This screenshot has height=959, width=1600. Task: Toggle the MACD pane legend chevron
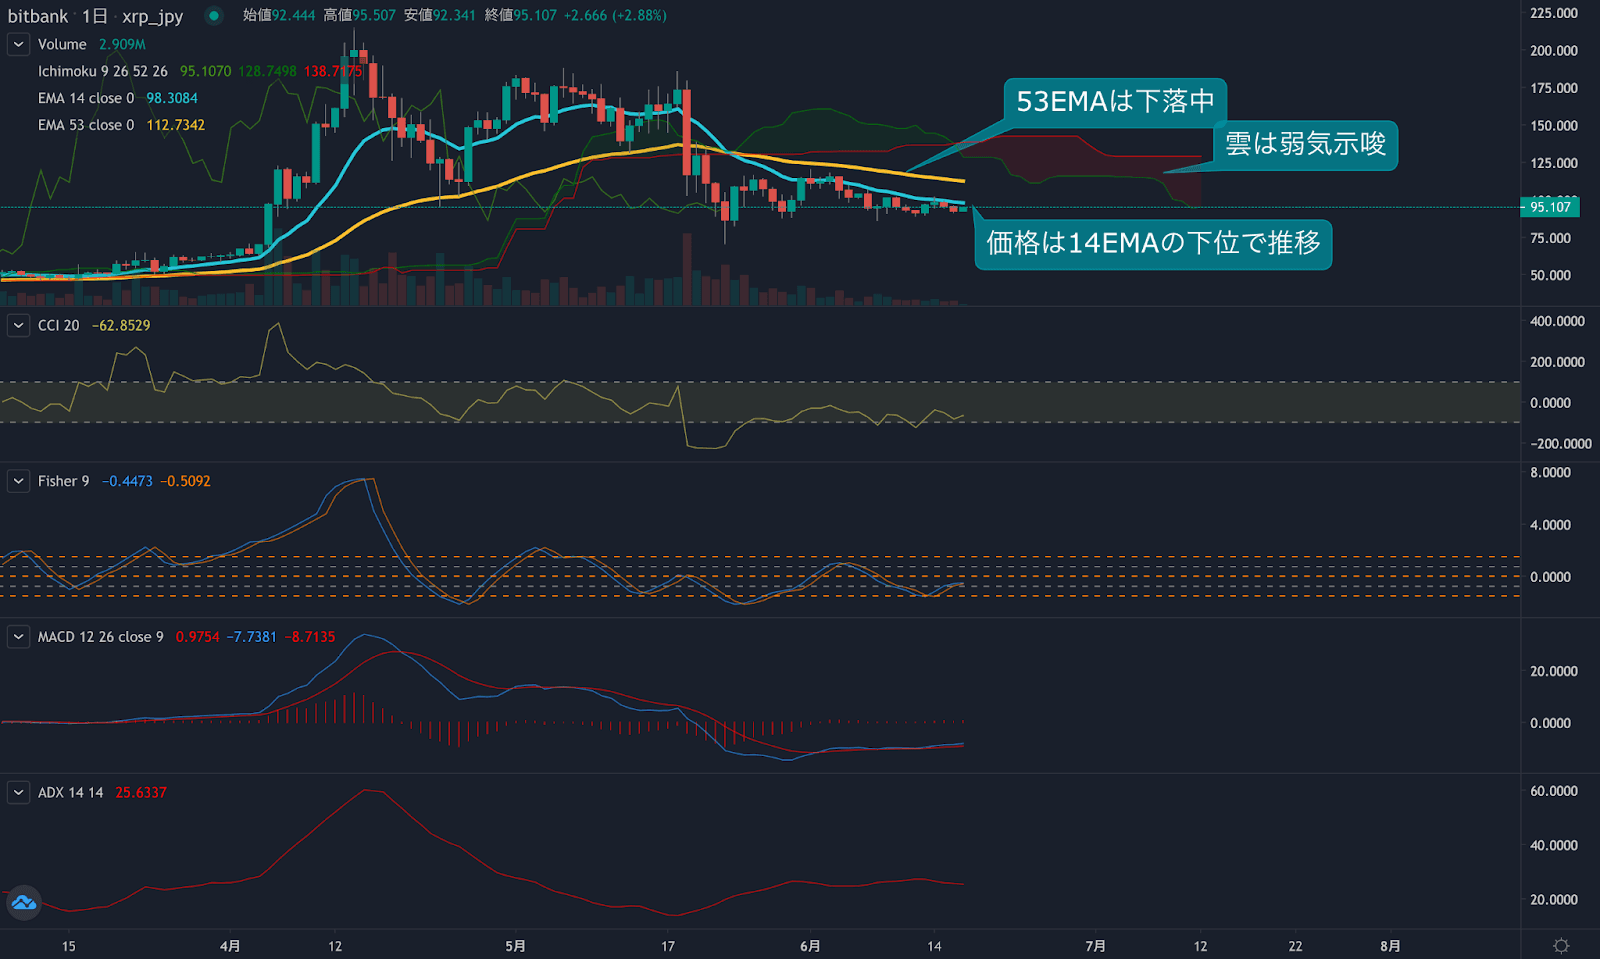18,637
